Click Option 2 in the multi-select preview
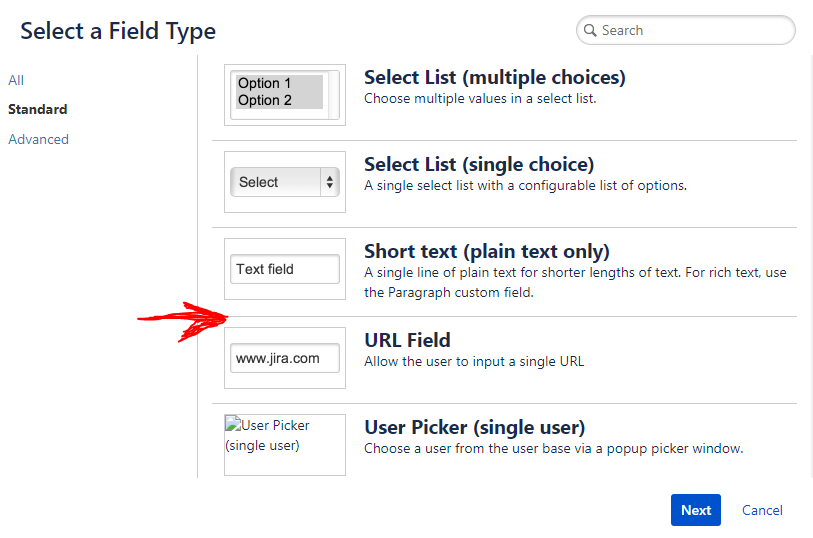The image size is (813, 538). 266,100
